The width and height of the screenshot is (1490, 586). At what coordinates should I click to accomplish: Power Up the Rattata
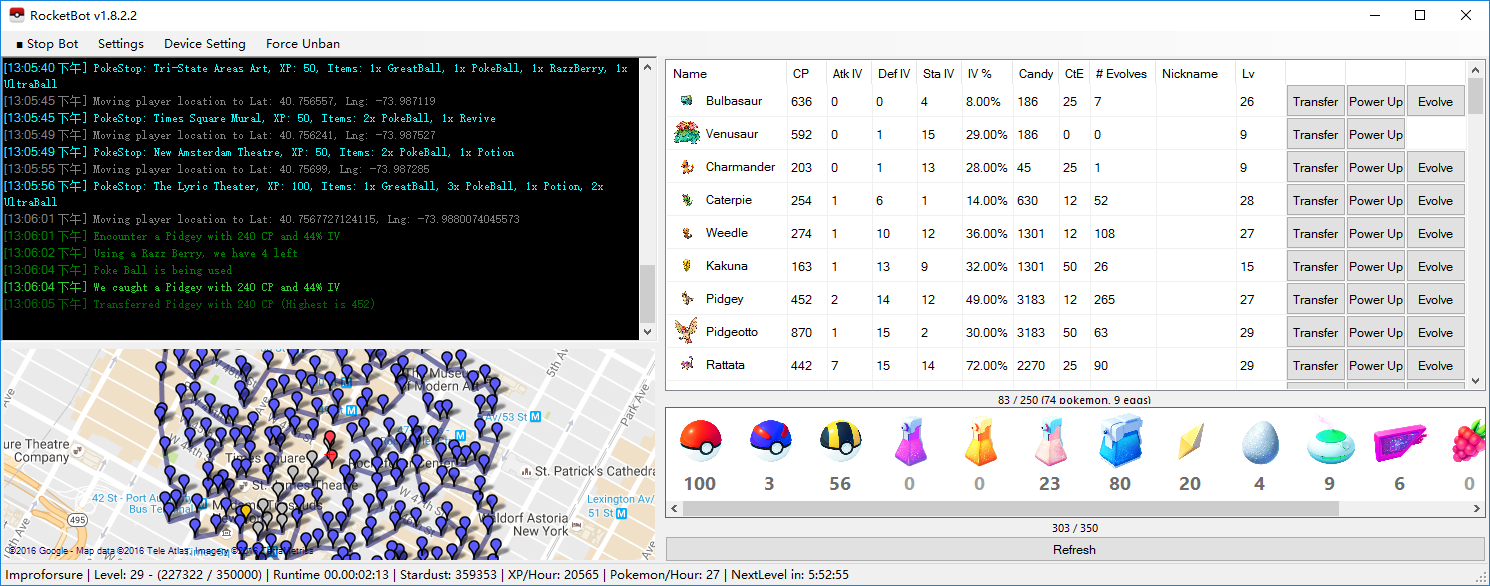tap(1375, 365)
